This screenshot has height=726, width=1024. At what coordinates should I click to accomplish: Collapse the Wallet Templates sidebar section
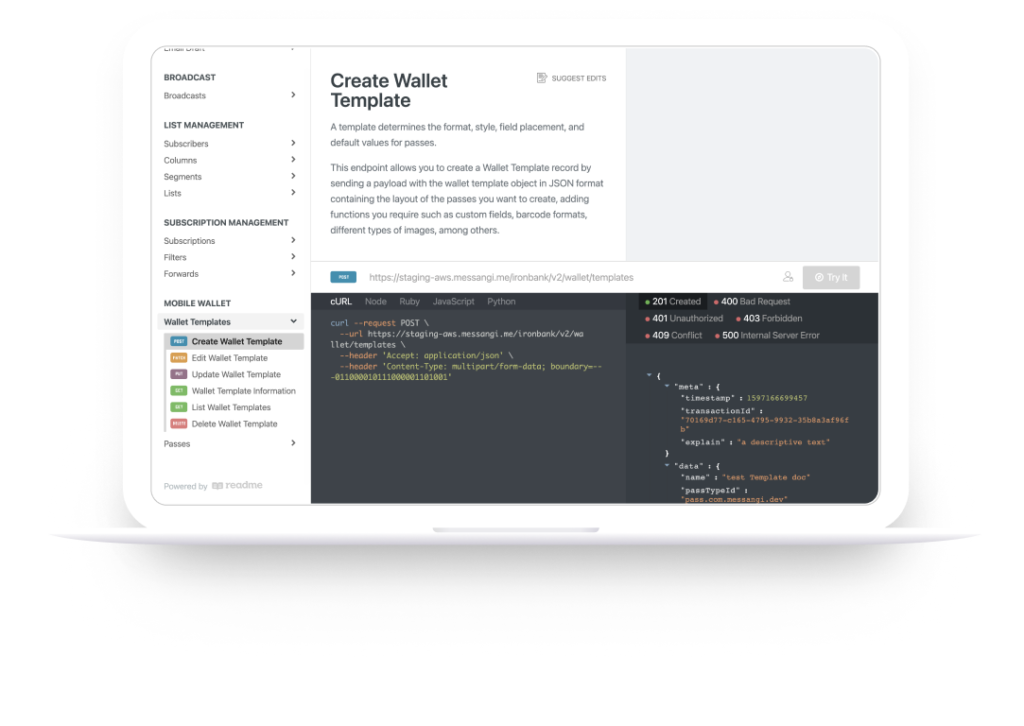point(293,322)
